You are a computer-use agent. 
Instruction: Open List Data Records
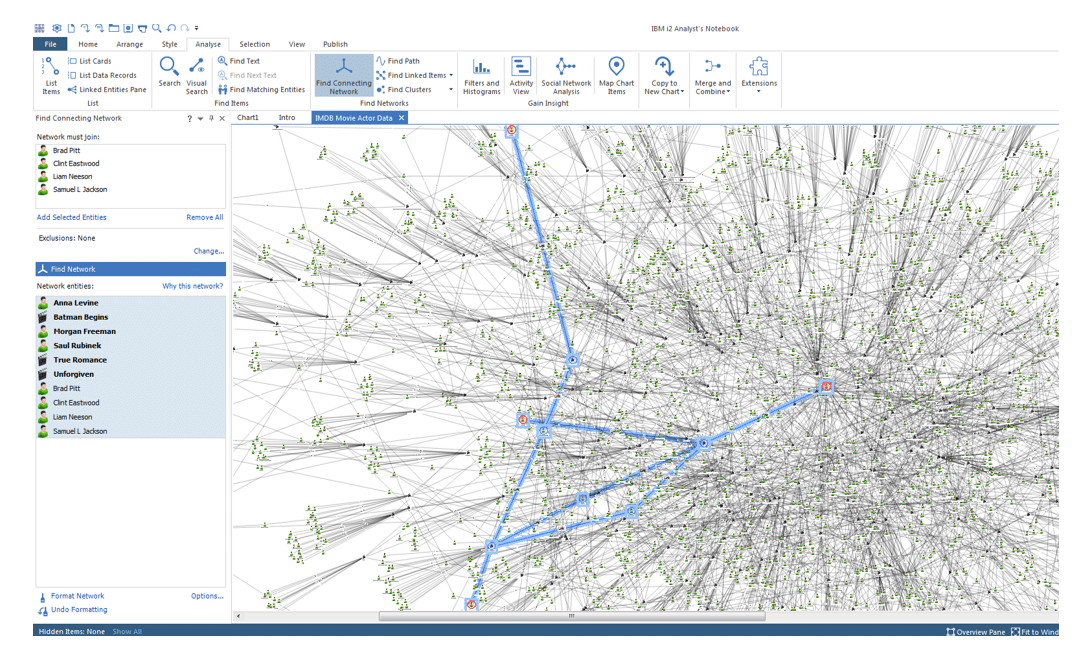(x=102, y=76)
